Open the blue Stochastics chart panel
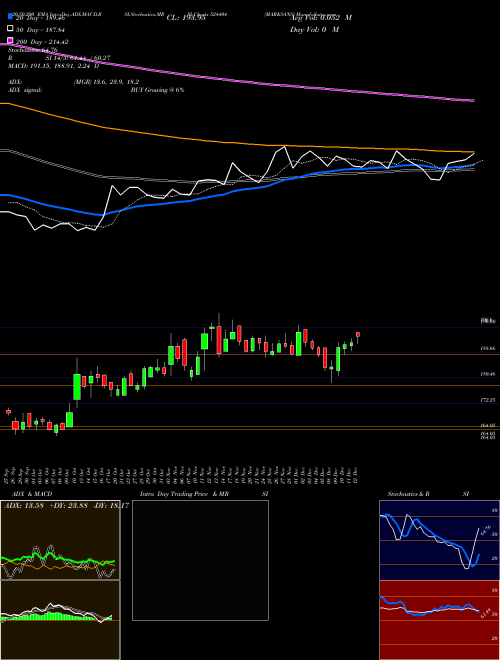 [x=439, y=540]
